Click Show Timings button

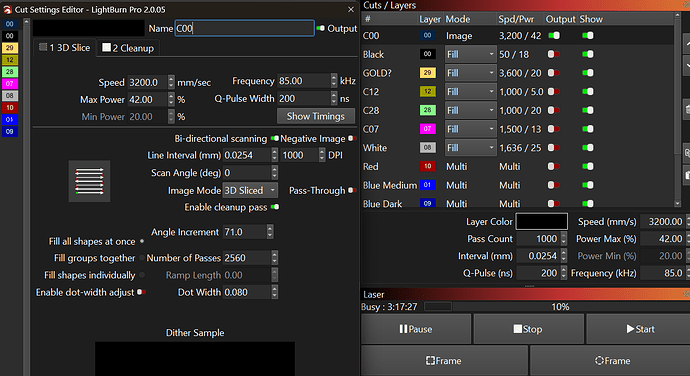(x=316, y=116)
